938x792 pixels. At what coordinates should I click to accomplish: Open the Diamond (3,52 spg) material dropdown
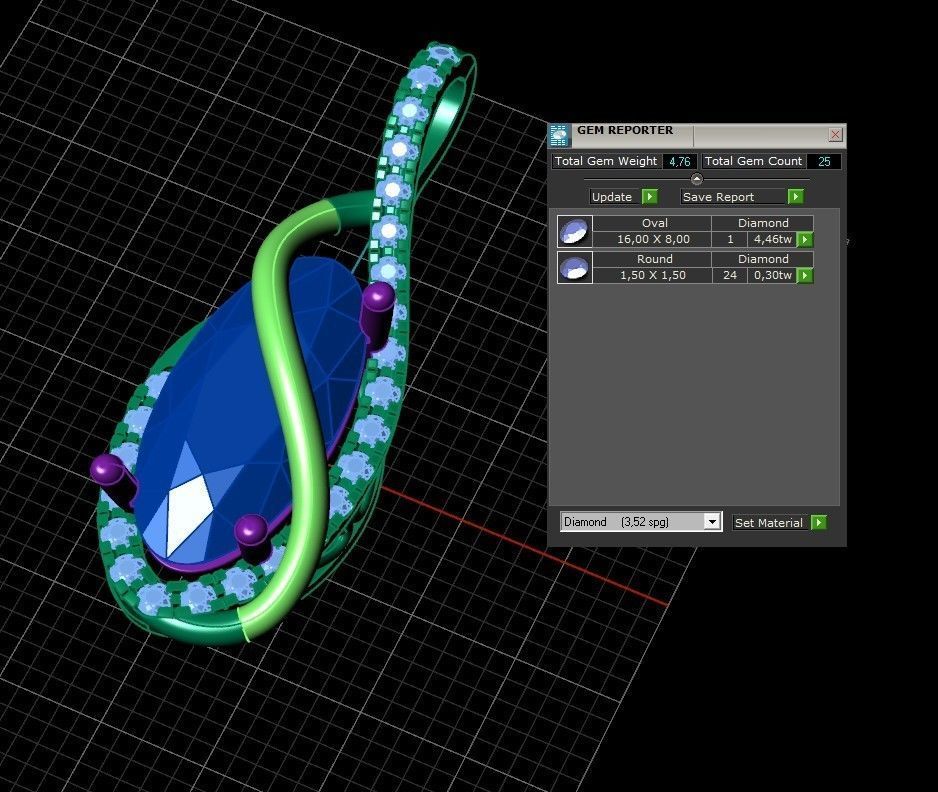[711, 522]
